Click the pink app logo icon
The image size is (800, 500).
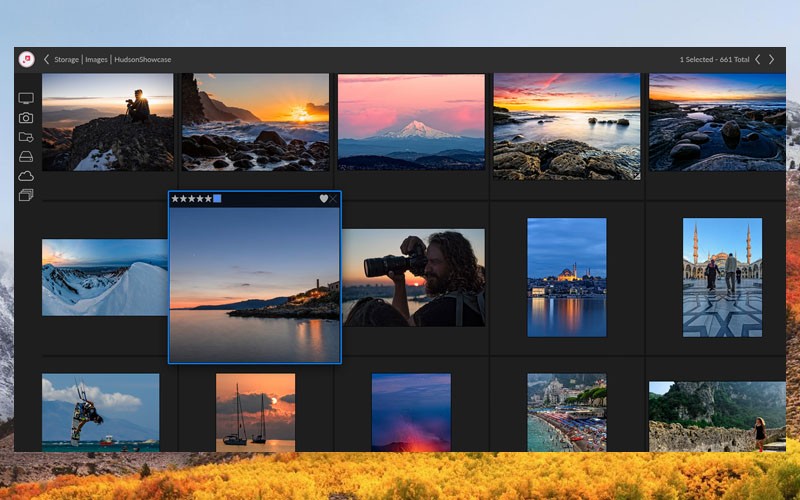click(27, 60)
